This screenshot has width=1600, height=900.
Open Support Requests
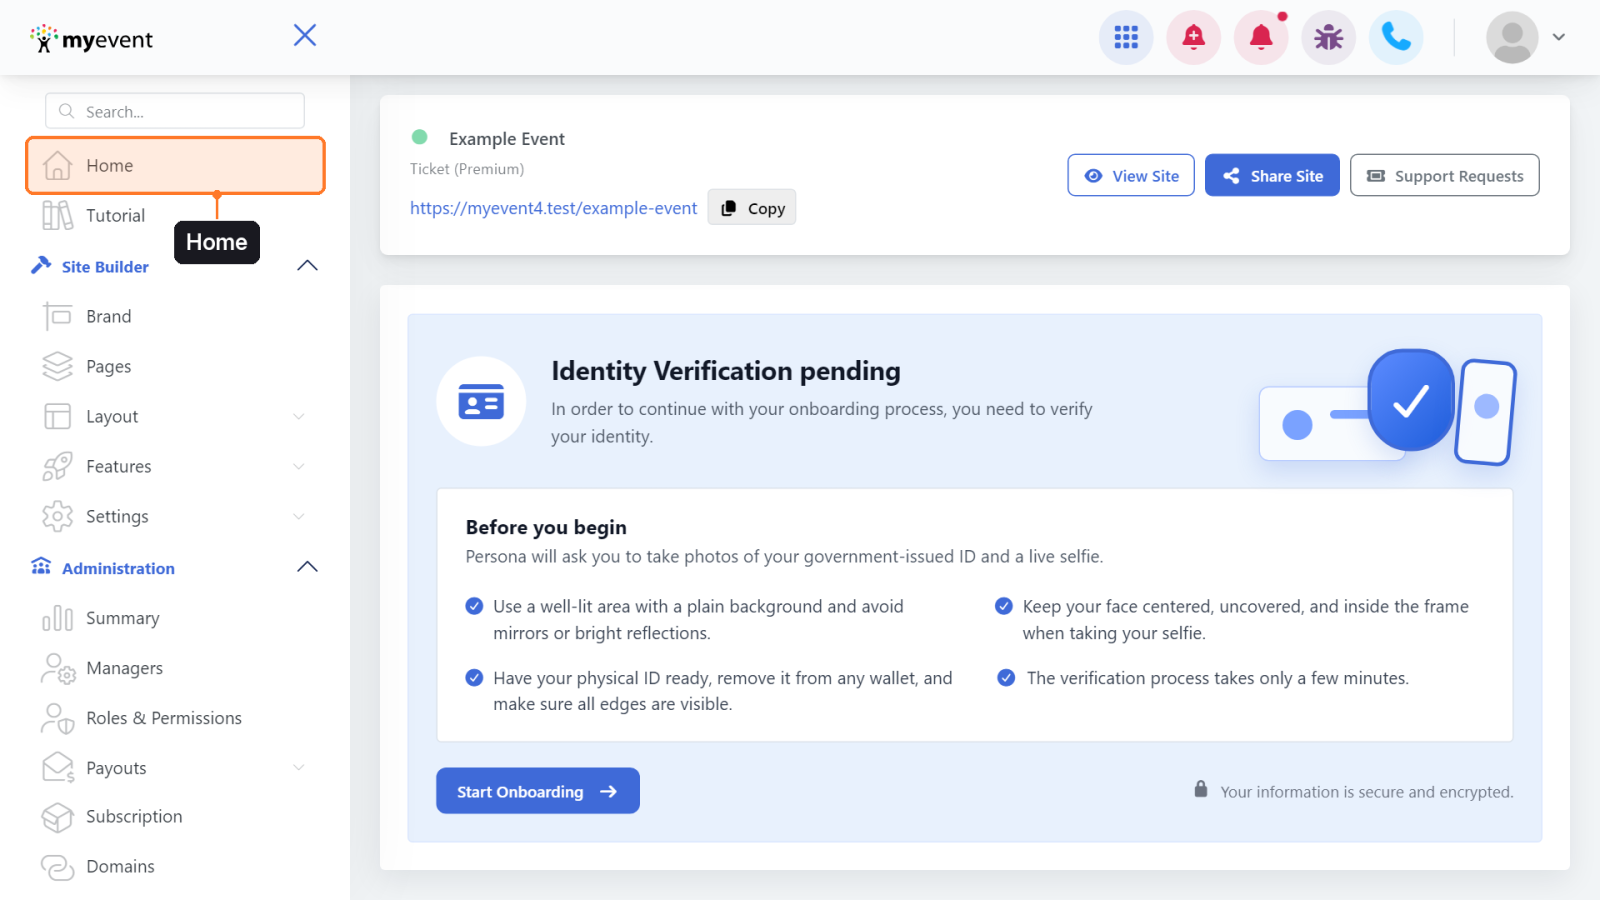(1444, 175)
